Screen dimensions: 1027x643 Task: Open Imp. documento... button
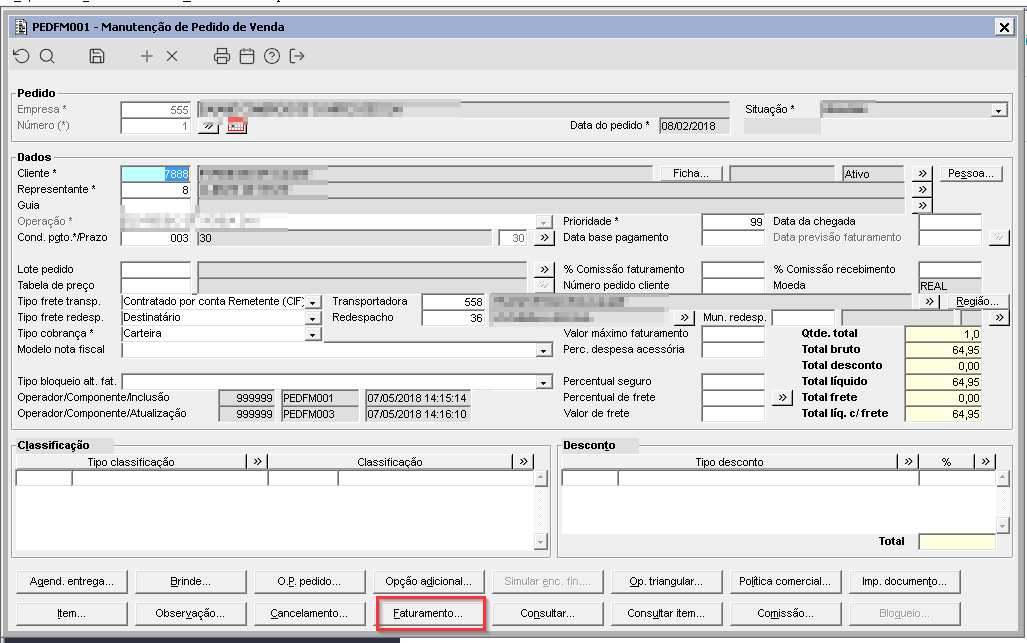point(905,581)
